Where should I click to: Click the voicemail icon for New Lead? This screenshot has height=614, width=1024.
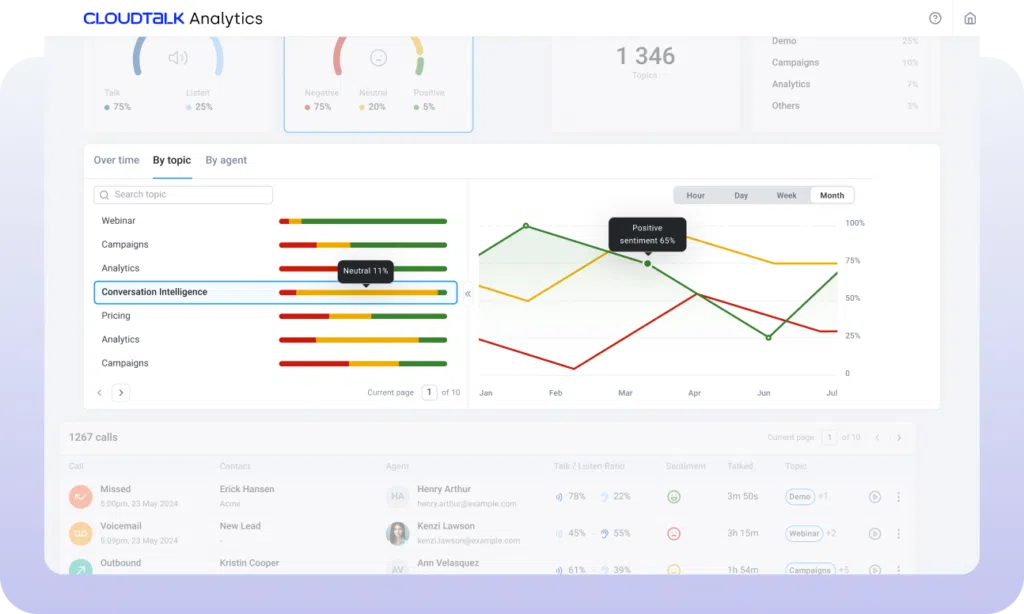point(81,533)
